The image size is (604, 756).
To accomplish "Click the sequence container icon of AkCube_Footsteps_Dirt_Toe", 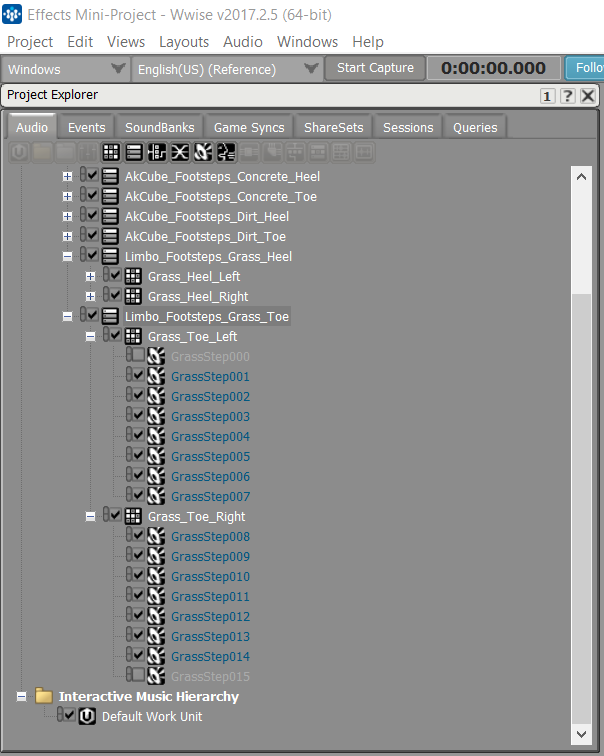I will tap(110, 236).
